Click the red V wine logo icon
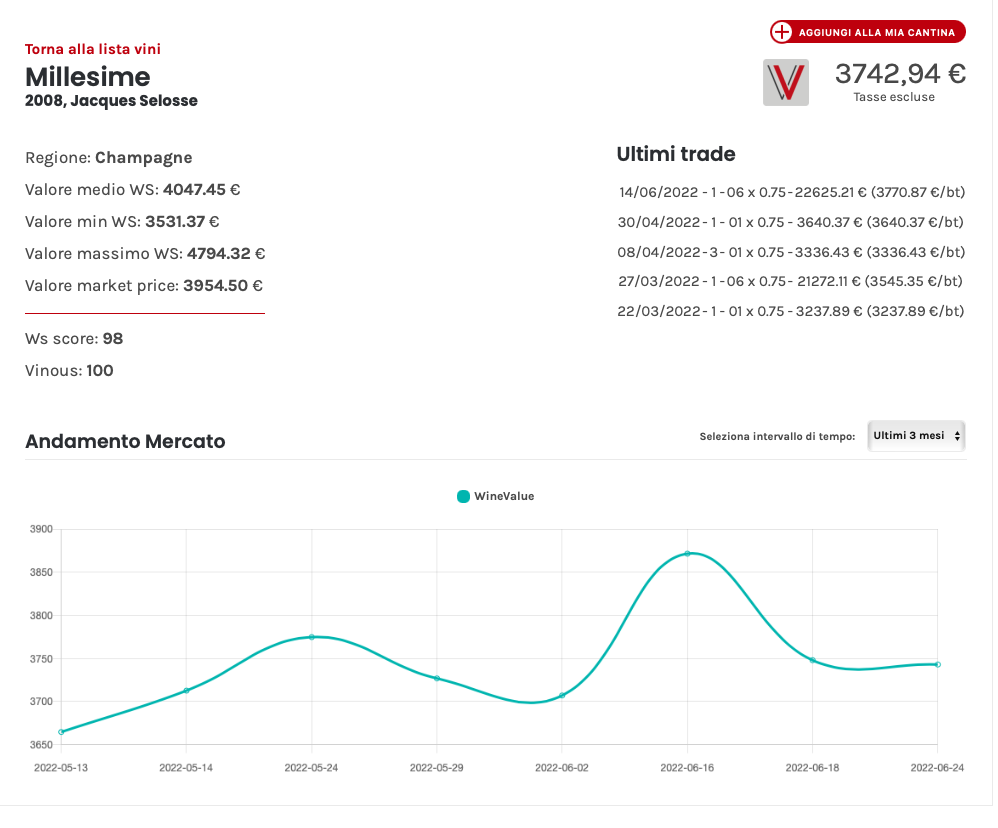 pos(786,83)
